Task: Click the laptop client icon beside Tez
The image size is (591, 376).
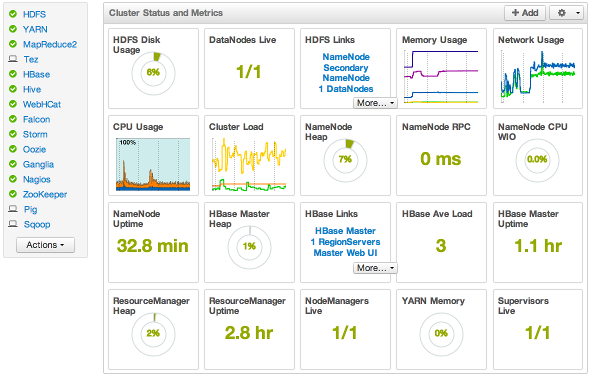Action: (13, 59)
